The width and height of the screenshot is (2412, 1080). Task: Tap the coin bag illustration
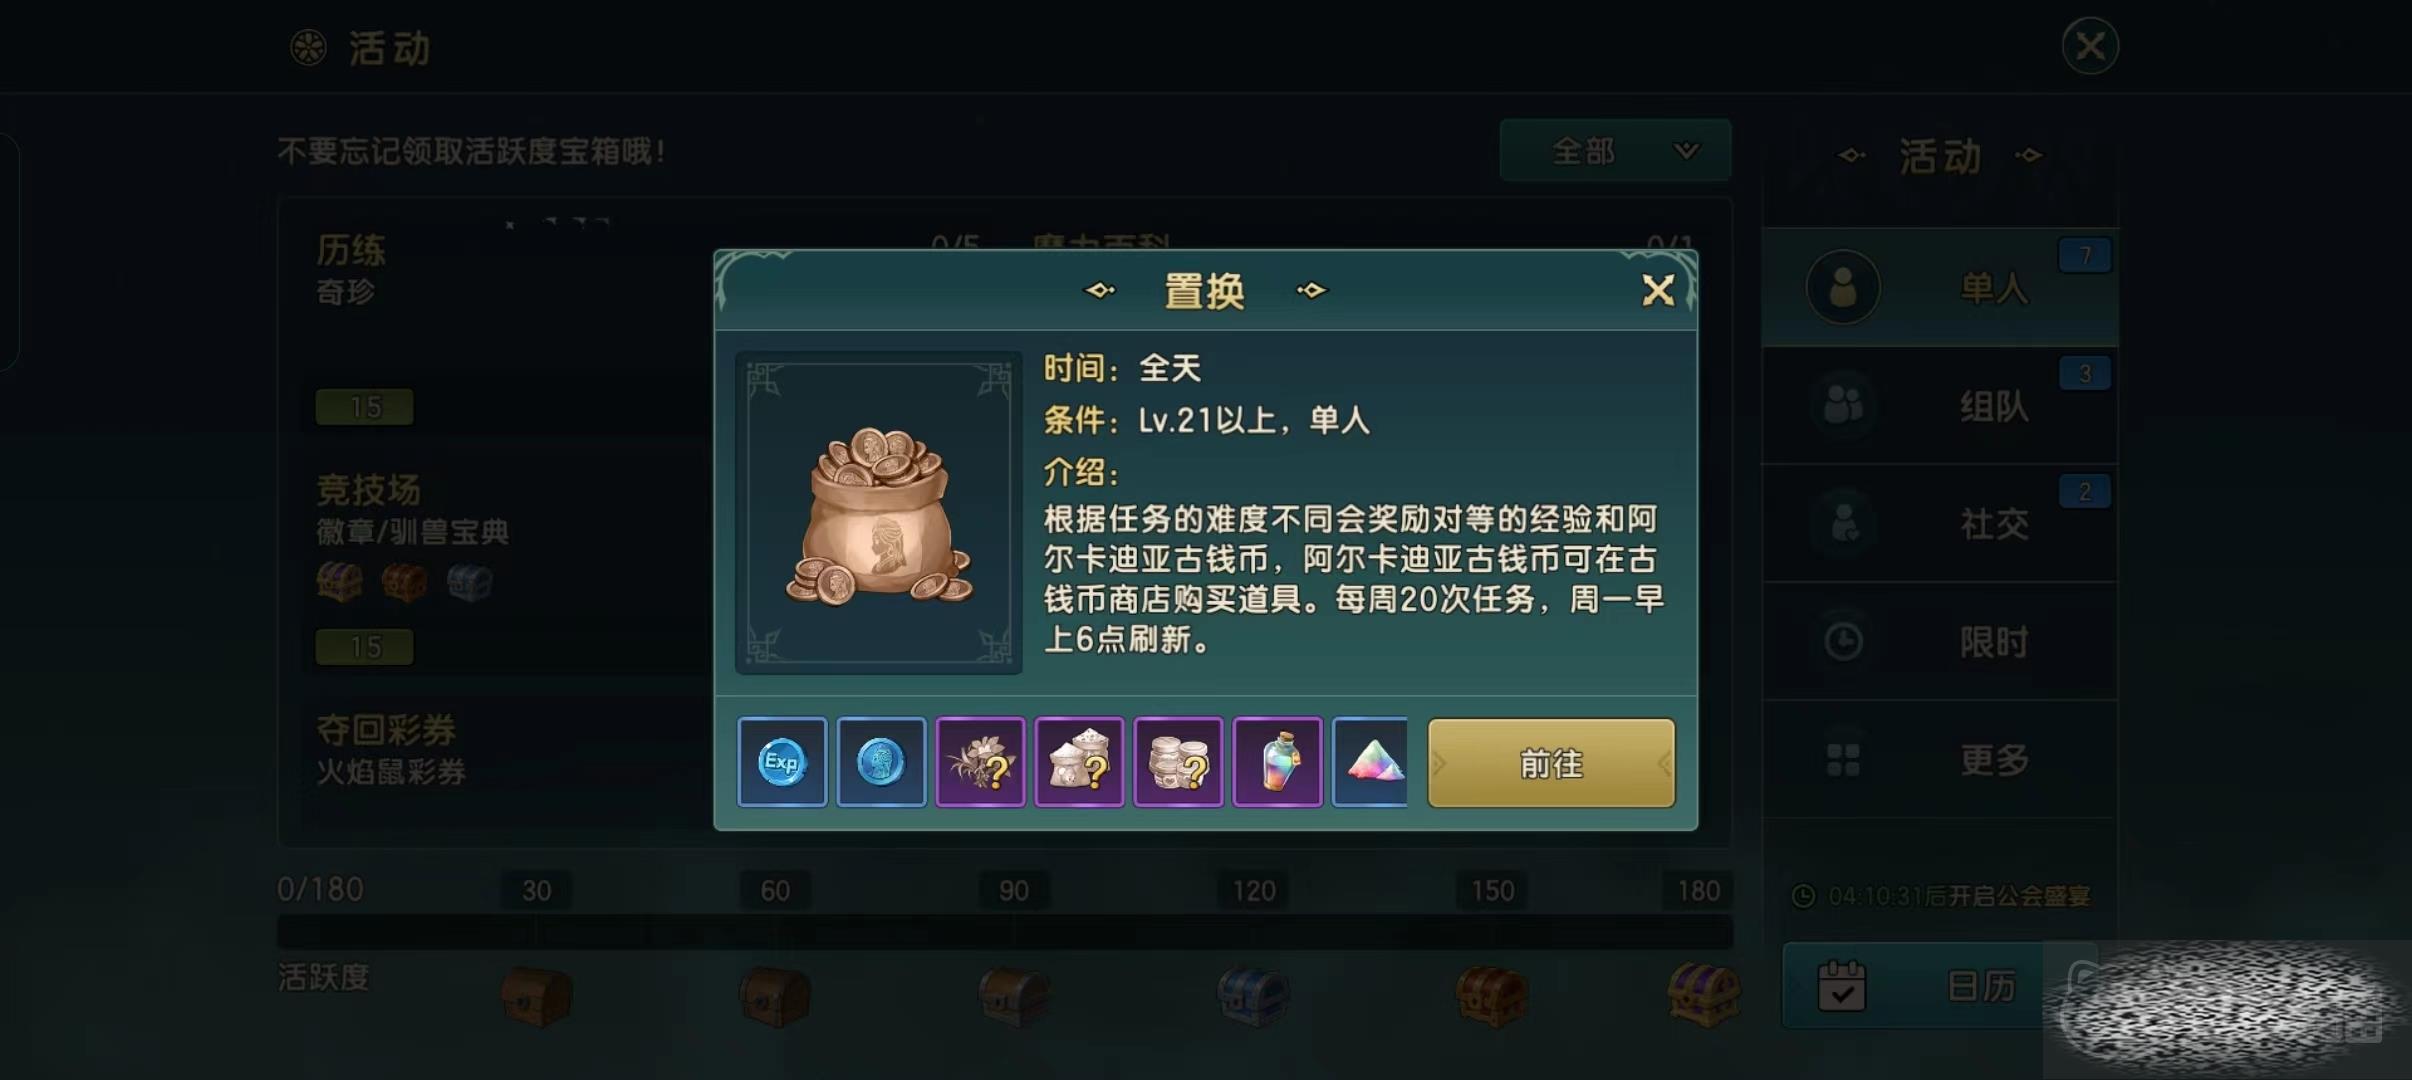(x=879, y=512)
